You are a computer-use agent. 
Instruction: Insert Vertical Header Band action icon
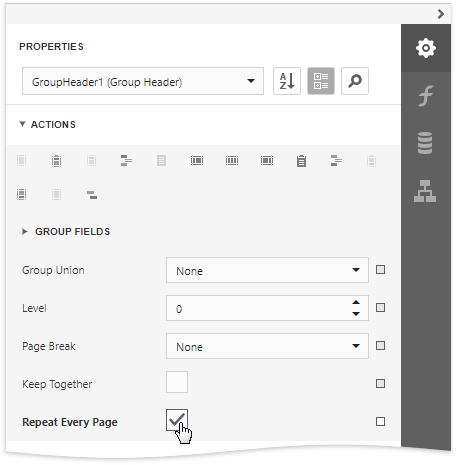tap(197, 161)
